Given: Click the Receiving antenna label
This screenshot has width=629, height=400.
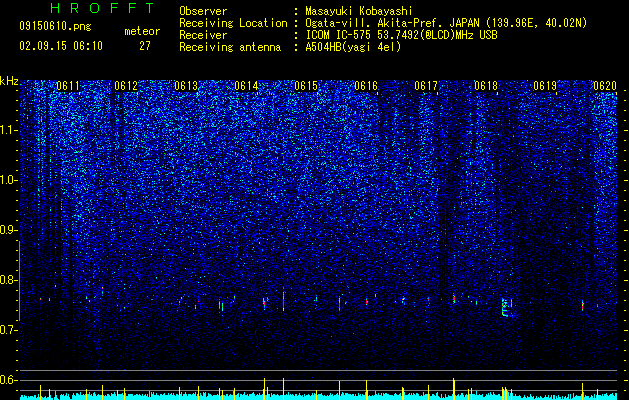Looking at the screenshot, I should click(x=230, y=47).
